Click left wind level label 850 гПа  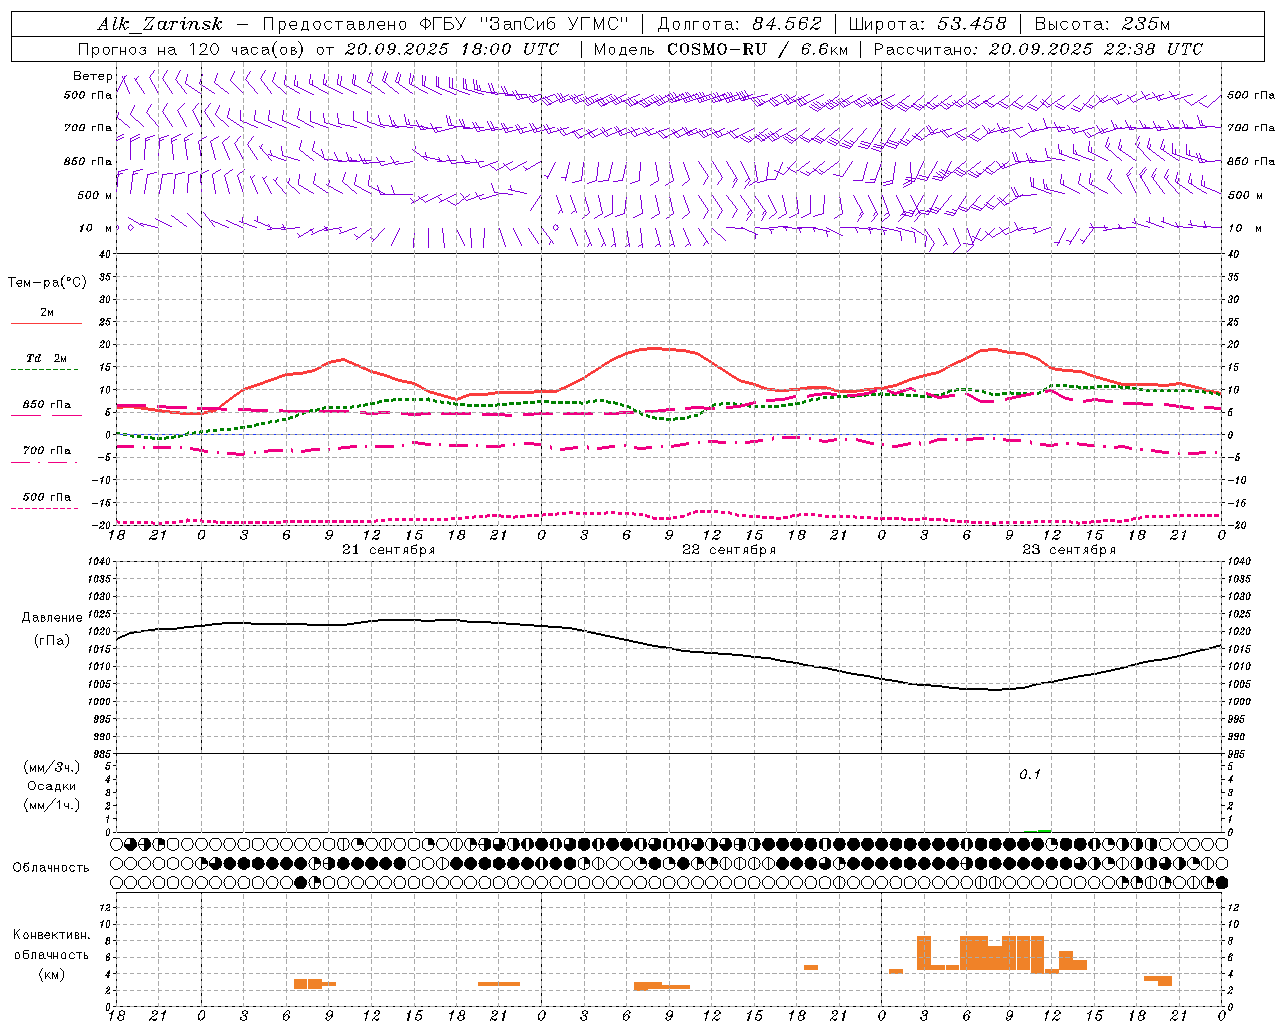pyautogui.click(x=88, y=161)
